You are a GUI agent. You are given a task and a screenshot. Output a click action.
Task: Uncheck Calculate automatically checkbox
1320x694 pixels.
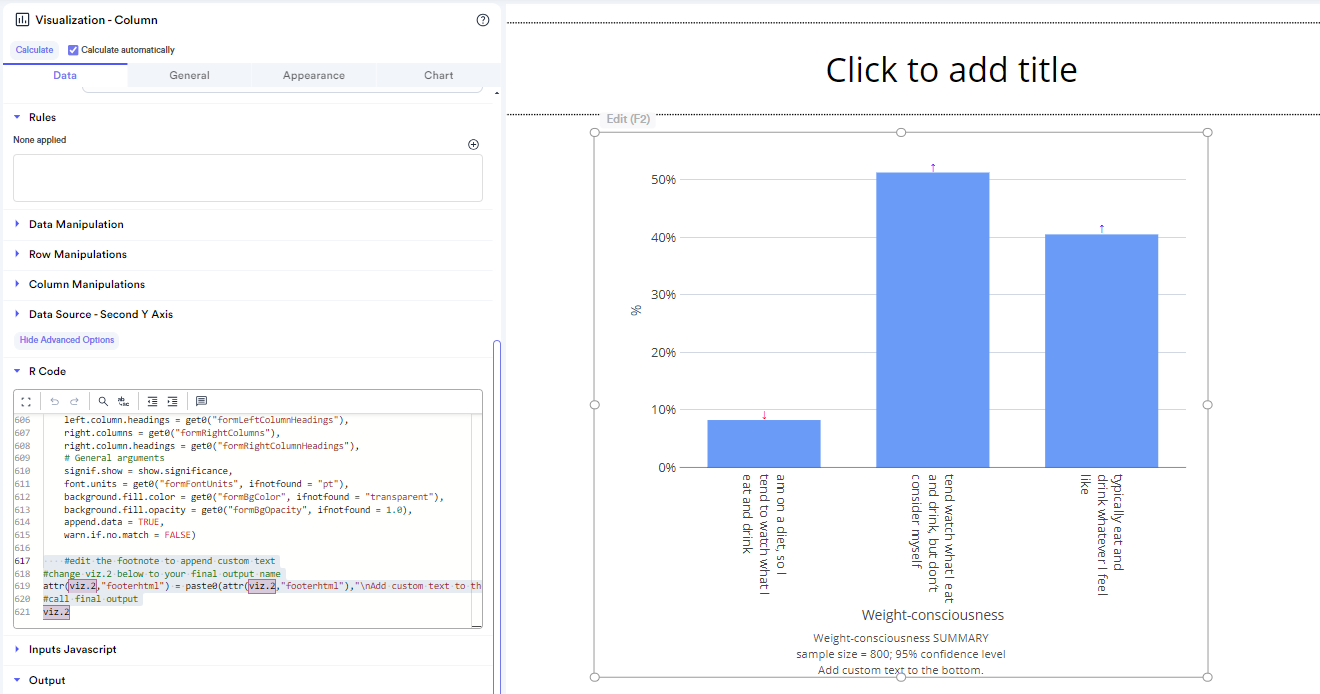tap(73, 50)
